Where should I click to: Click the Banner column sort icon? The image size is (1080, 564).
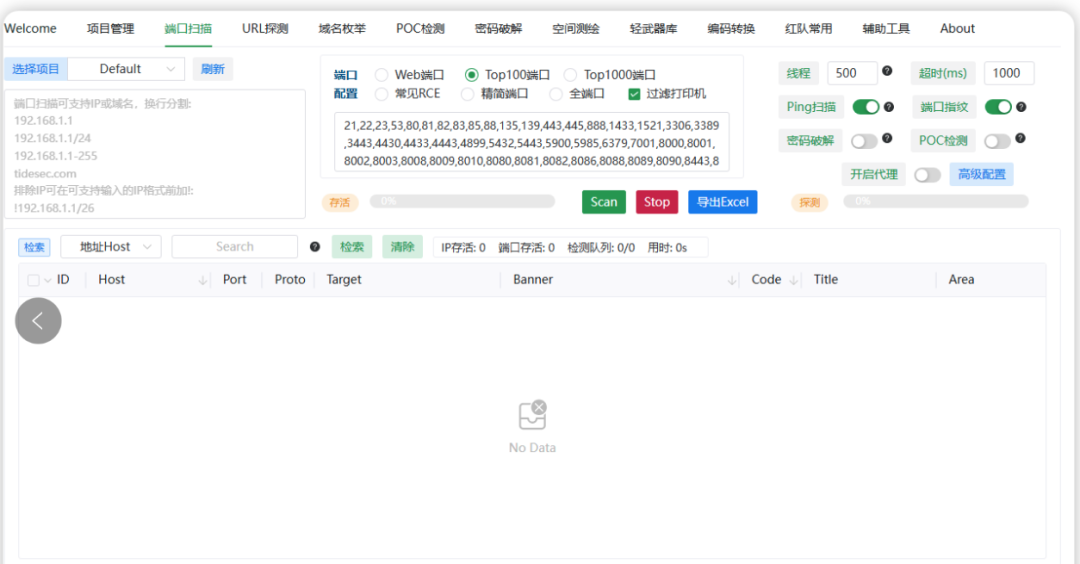[731, 280]
